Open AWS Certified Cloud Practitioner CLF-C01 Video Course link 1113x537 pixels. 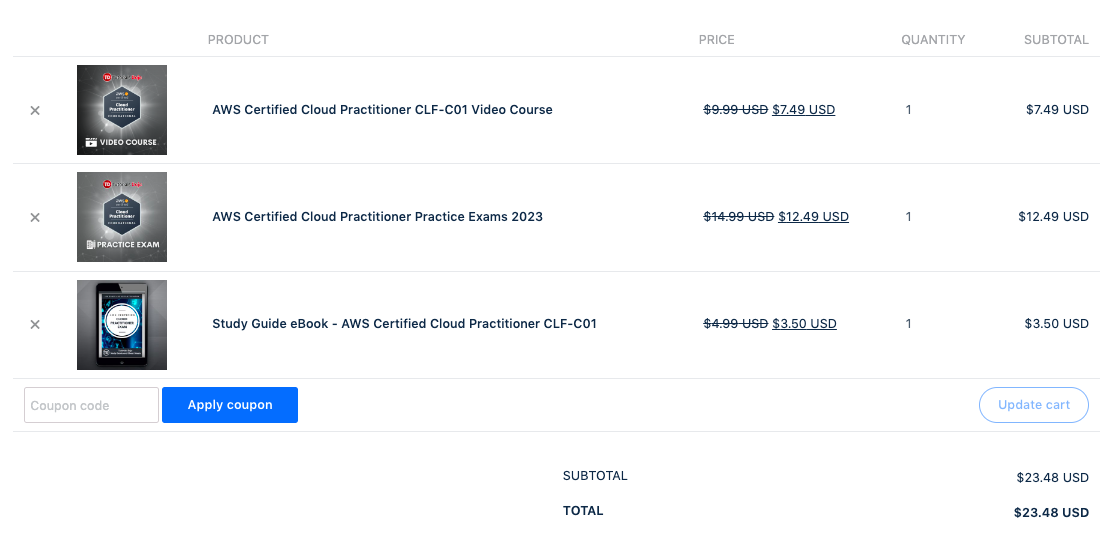click(x=382, y=110)
